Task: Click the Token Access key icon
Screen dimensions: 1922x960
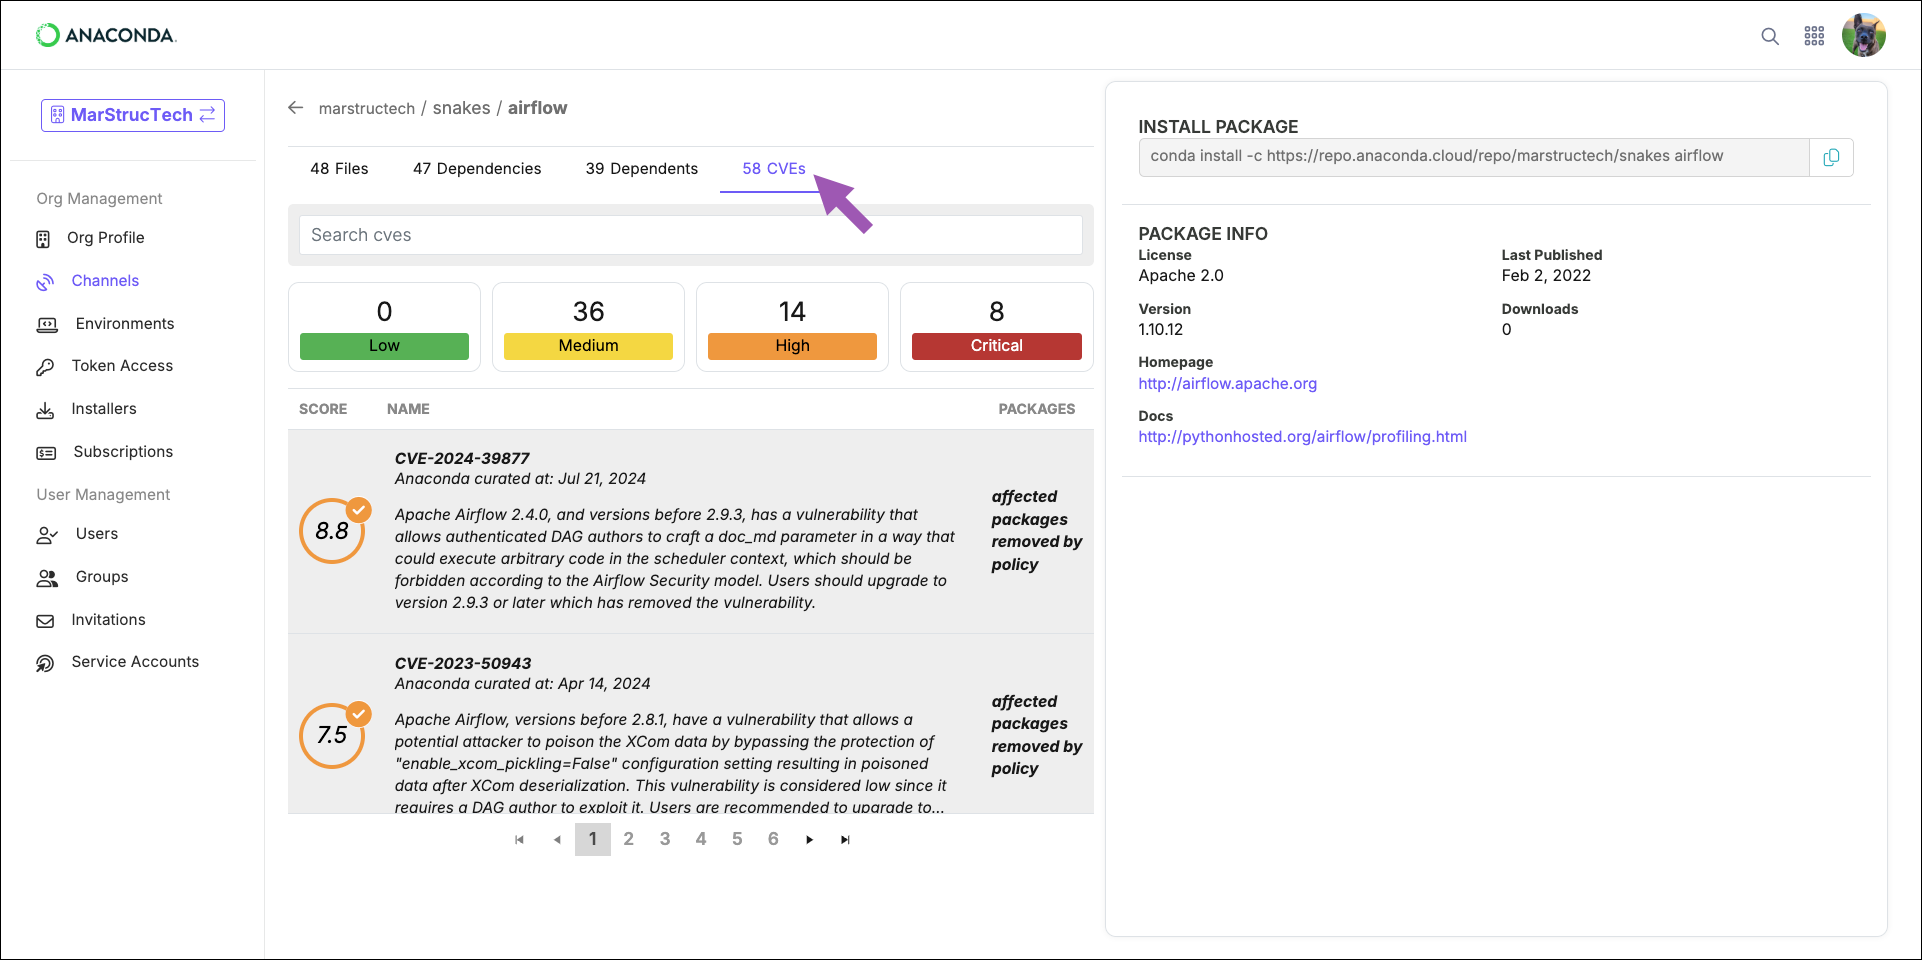Action: [45, 367]
